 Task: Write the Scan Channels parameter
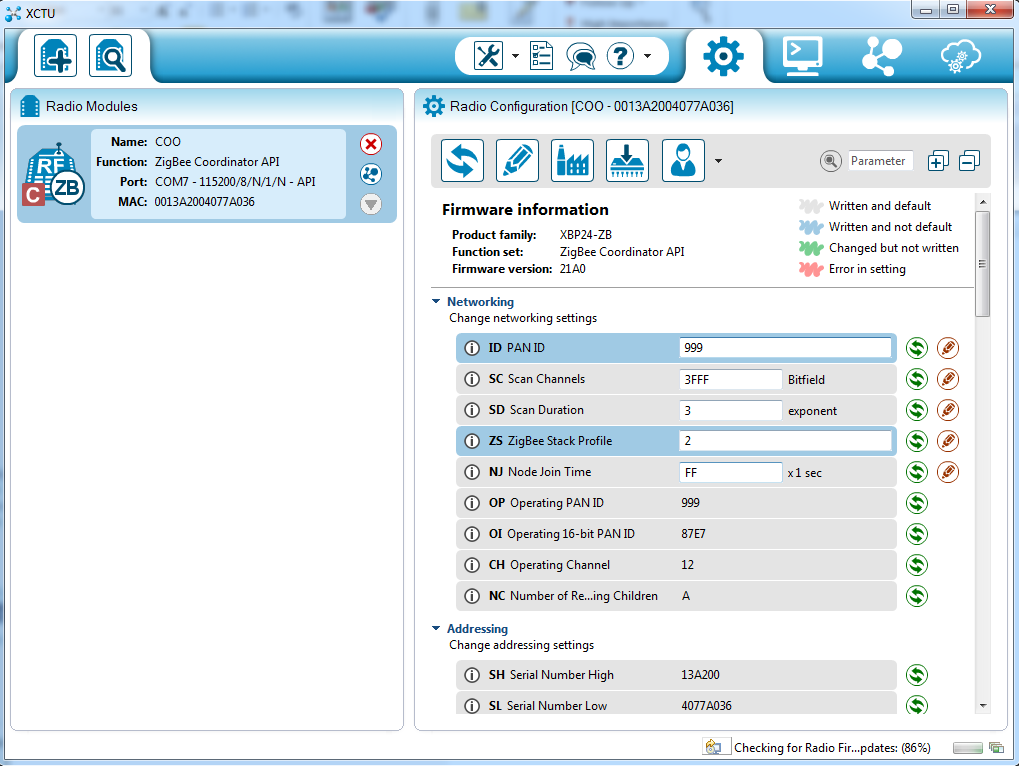[948, 379]
